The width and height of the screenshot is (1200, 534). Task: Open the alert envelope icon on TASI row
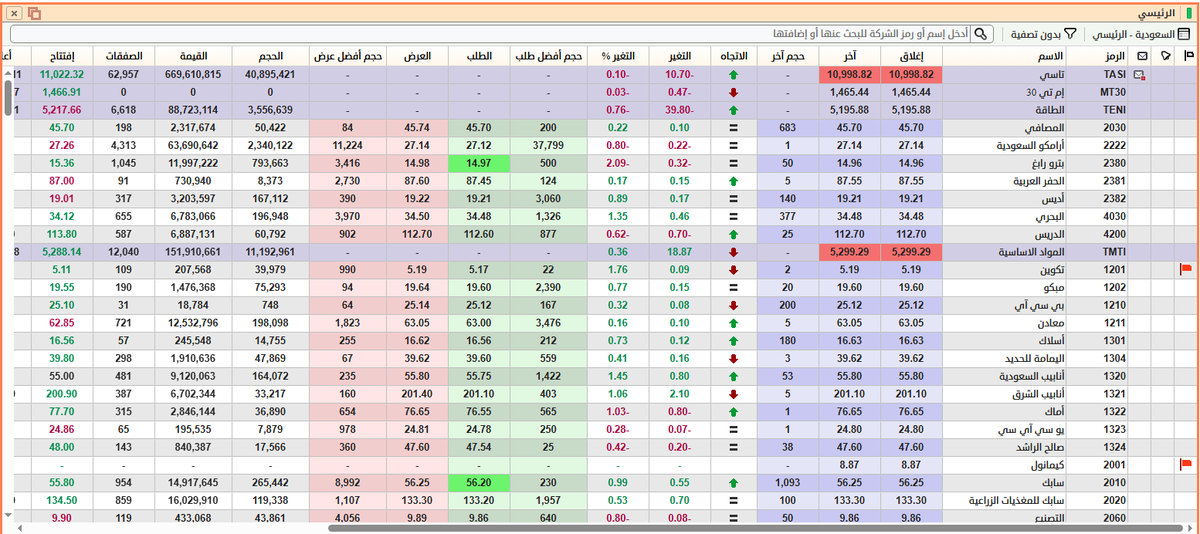pyautogui.click(x=1140, y=75)
